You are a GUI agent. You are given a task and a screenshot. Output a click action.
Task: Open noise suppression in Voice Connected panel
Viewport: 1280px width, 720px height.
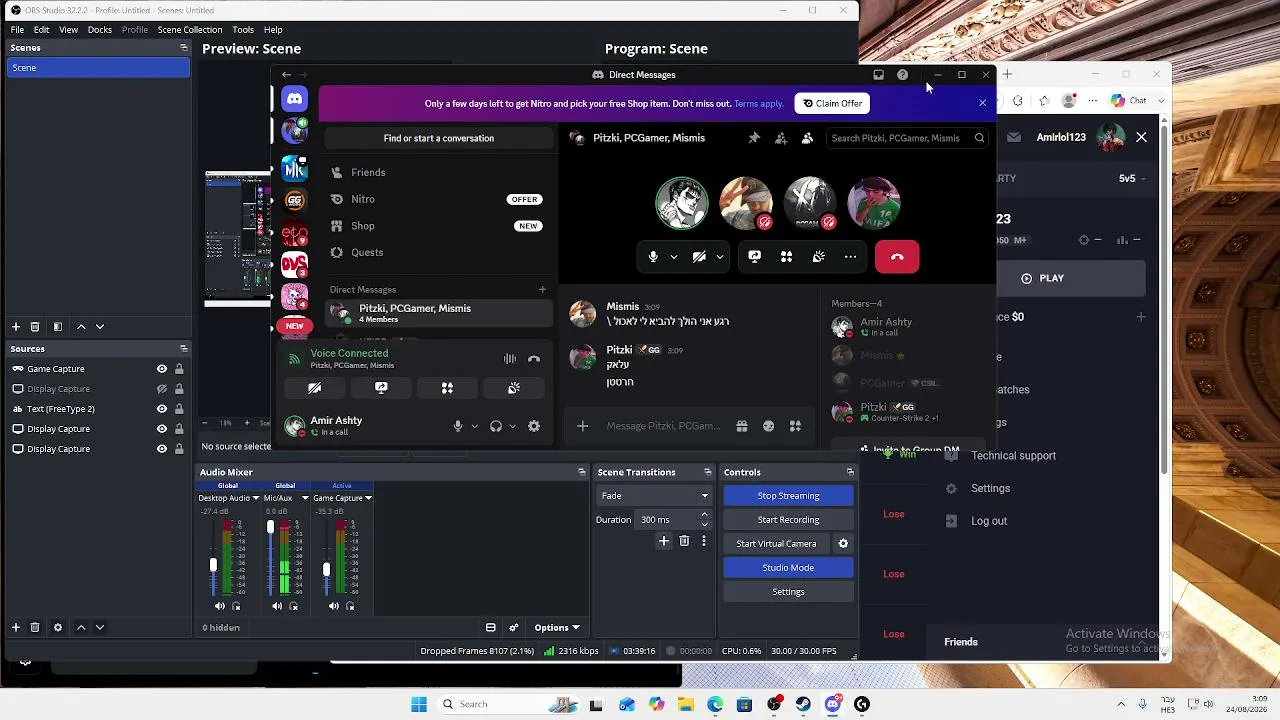510,359
